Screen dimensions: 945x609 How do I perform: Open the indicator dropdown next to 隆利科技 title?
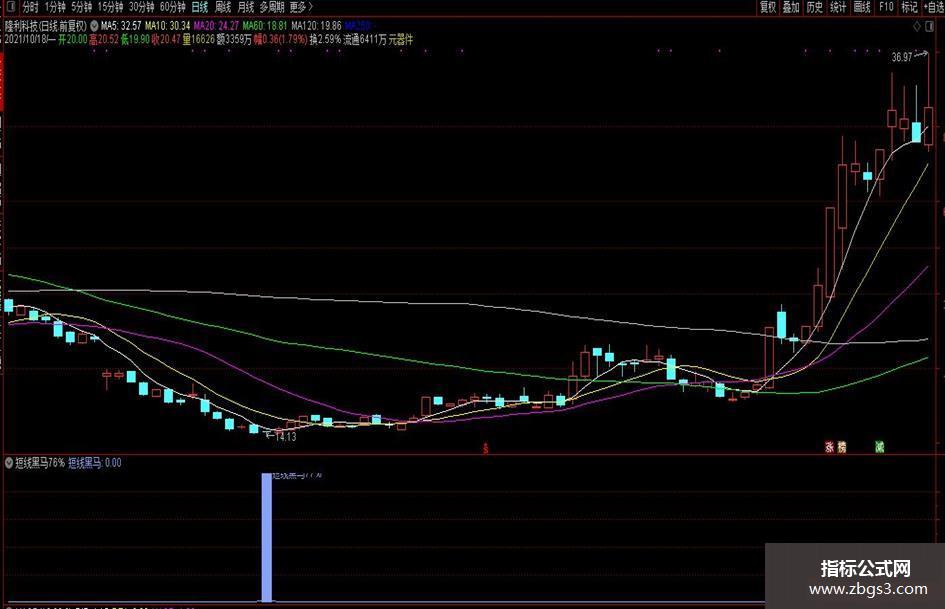click(94, 26)
